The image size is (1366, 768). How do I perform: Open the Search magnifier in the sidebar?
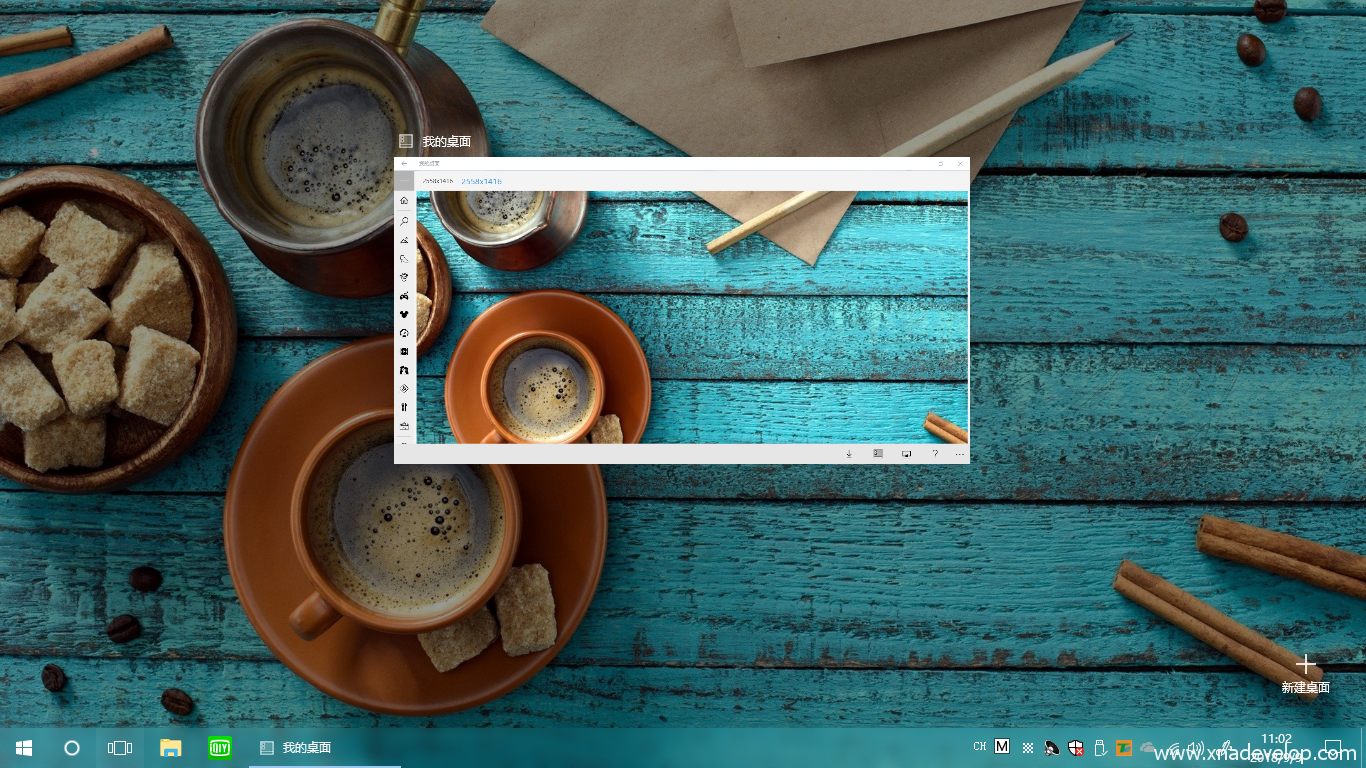404,221
